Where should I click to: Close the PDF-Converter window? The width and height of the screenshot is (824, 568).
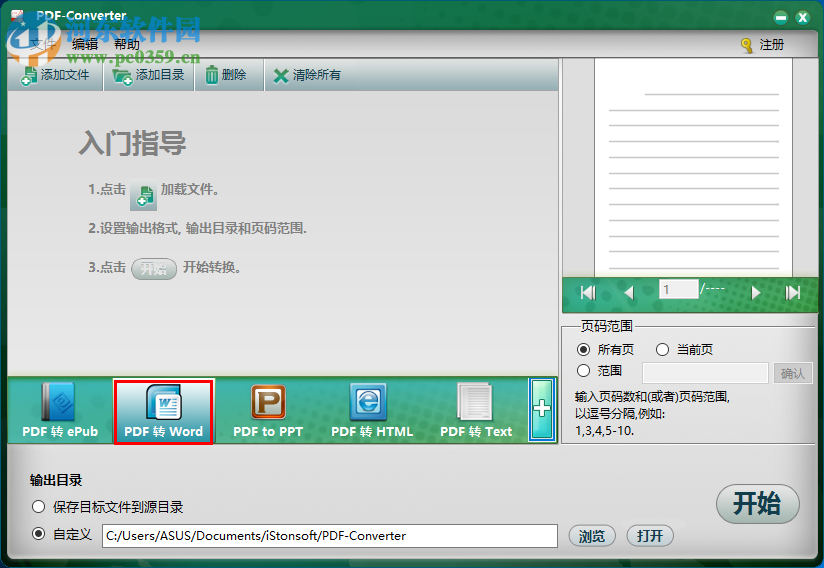click(802, 18)
